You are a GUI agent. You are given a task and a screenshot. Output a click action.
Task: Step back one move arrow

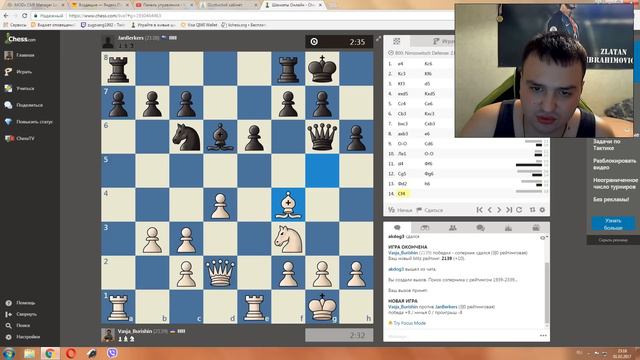[x=489, y=210]
